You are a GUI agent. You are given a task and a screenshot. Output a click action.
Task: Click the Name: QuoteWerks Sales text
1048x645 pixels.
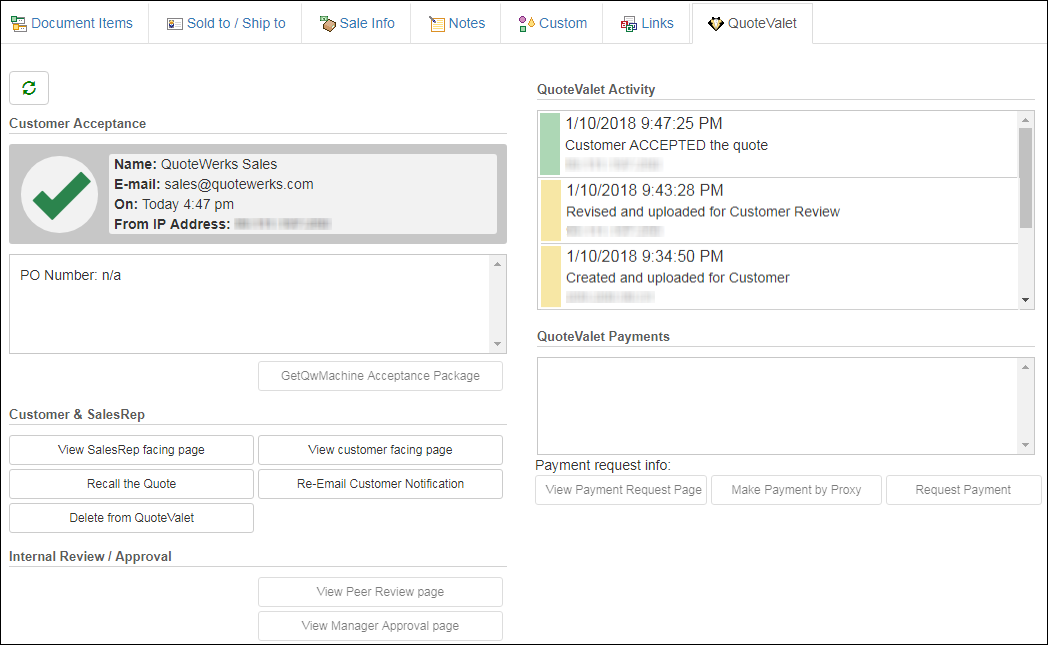[x=195, y=164]
